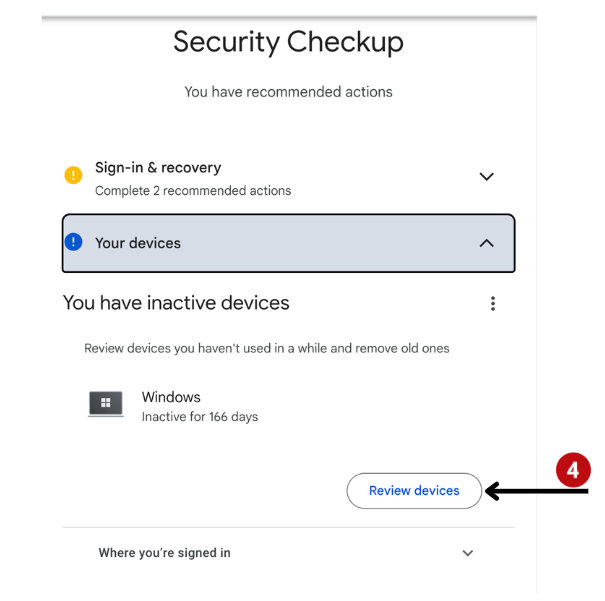Image resolution: width=605 pixels, height=601 pixels.
Task: Select the Sign-in & recovery heading
Action: click(158, 168)
